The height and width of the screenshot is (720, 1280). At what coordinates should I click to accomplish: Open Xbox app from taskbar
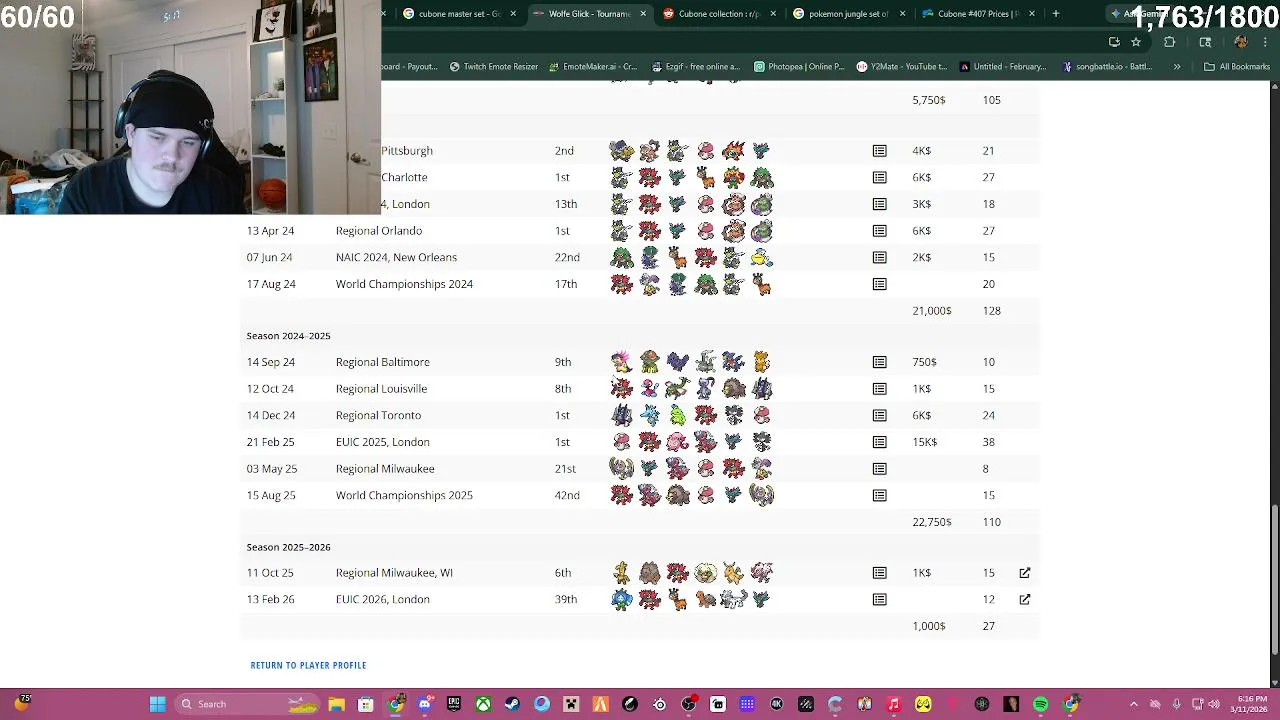483,704
